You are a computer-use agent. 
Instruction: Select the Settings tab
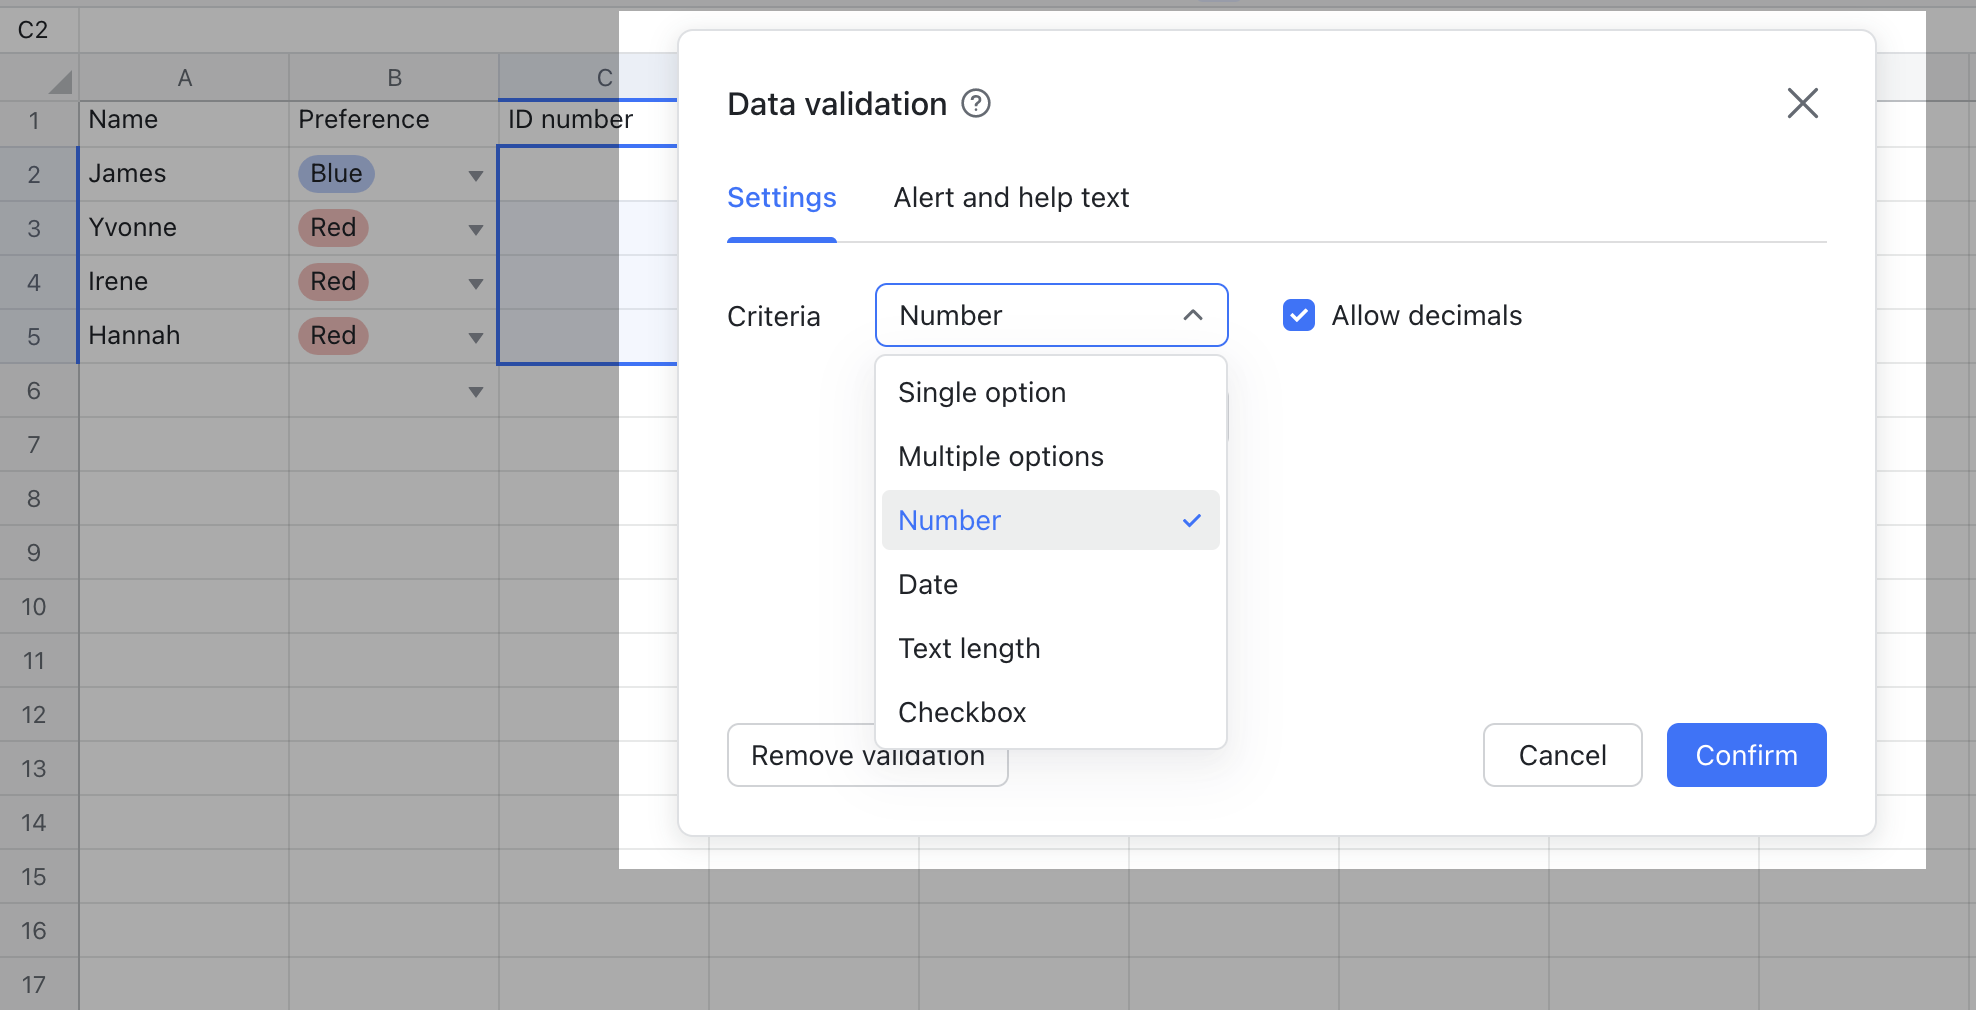tap(782, 197)
